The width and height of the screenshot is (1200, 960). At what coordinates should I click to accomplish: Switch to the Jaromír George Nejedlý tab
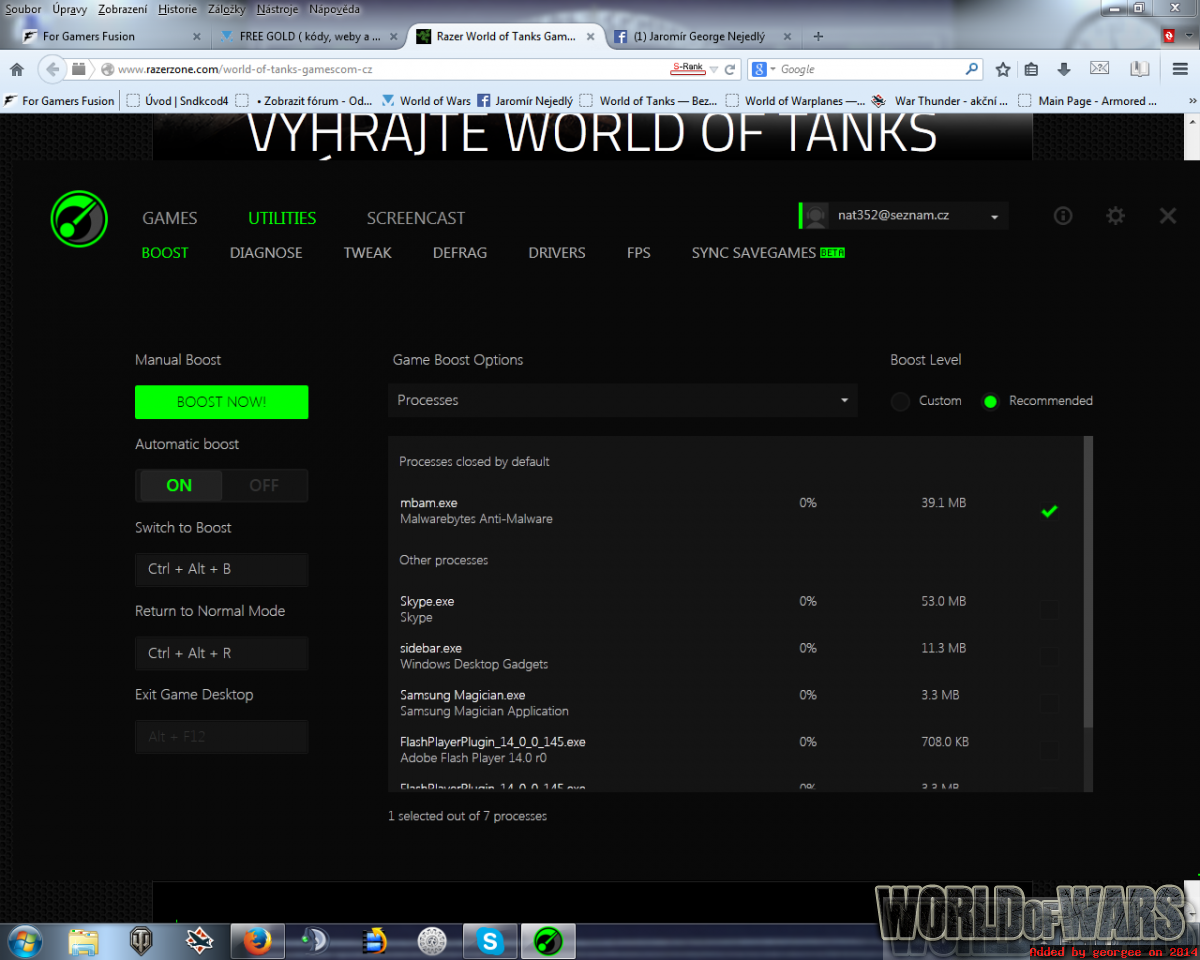[703, 36]
